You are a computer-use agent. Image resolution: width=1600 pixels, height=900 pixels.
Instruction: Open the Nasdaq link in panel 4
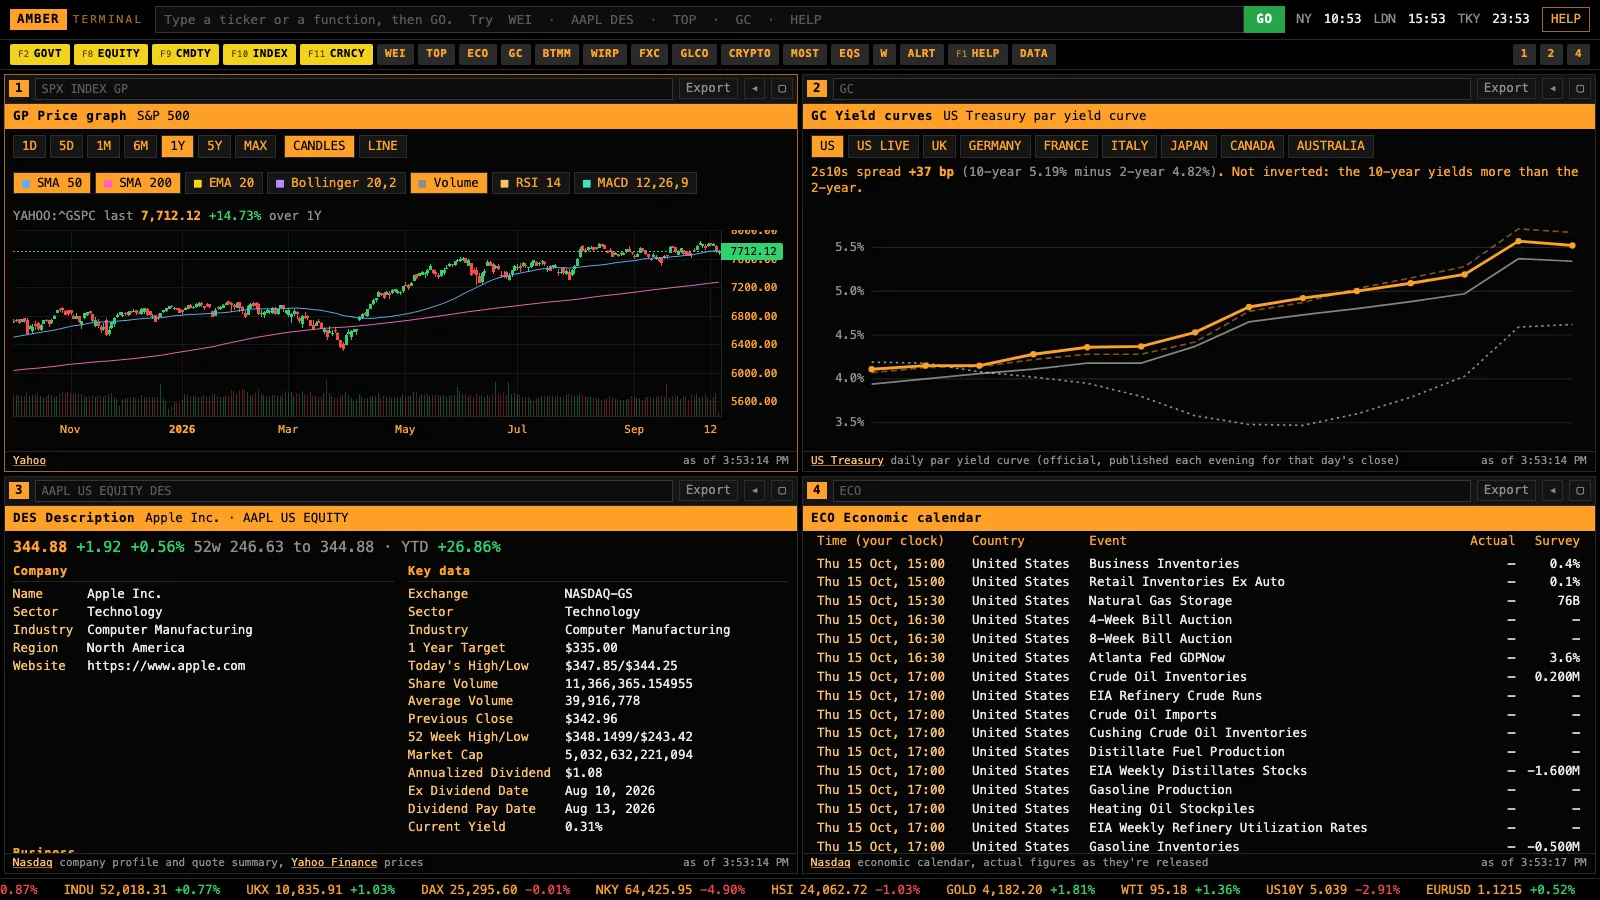click(830, 862)
